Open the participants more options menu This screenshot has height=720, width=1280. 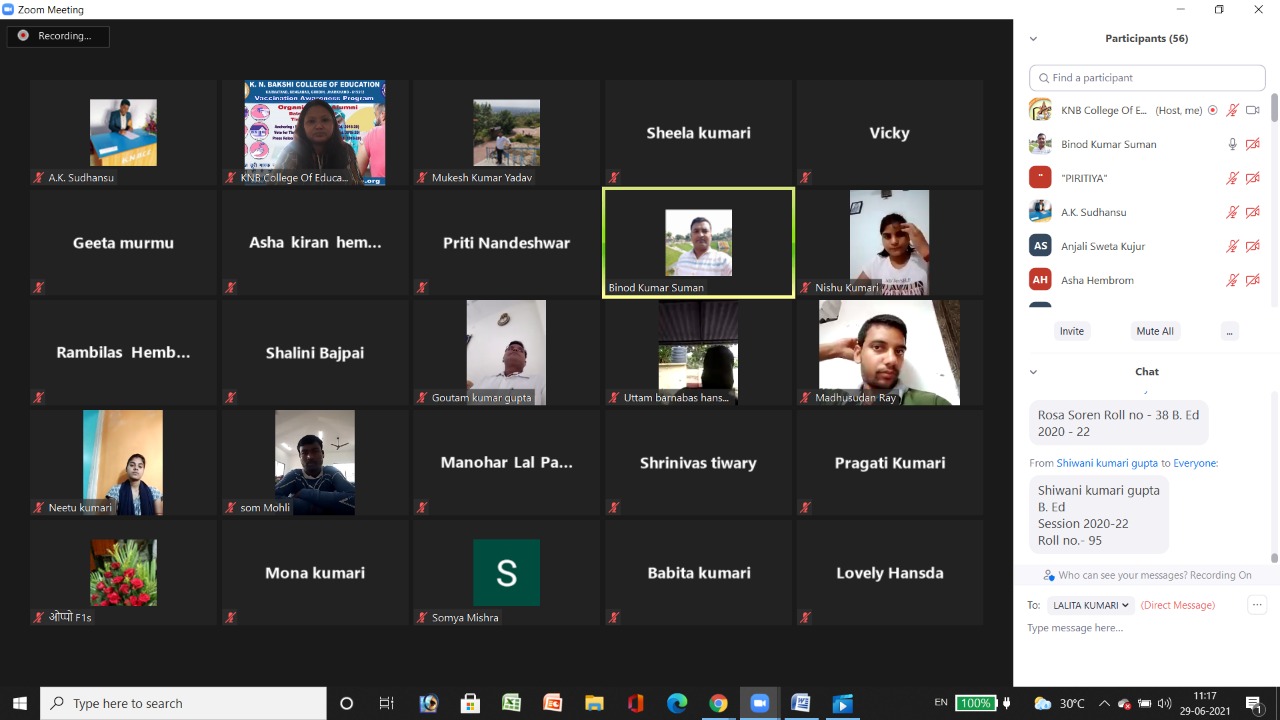pyautogui.click(x=1229, y=331)
